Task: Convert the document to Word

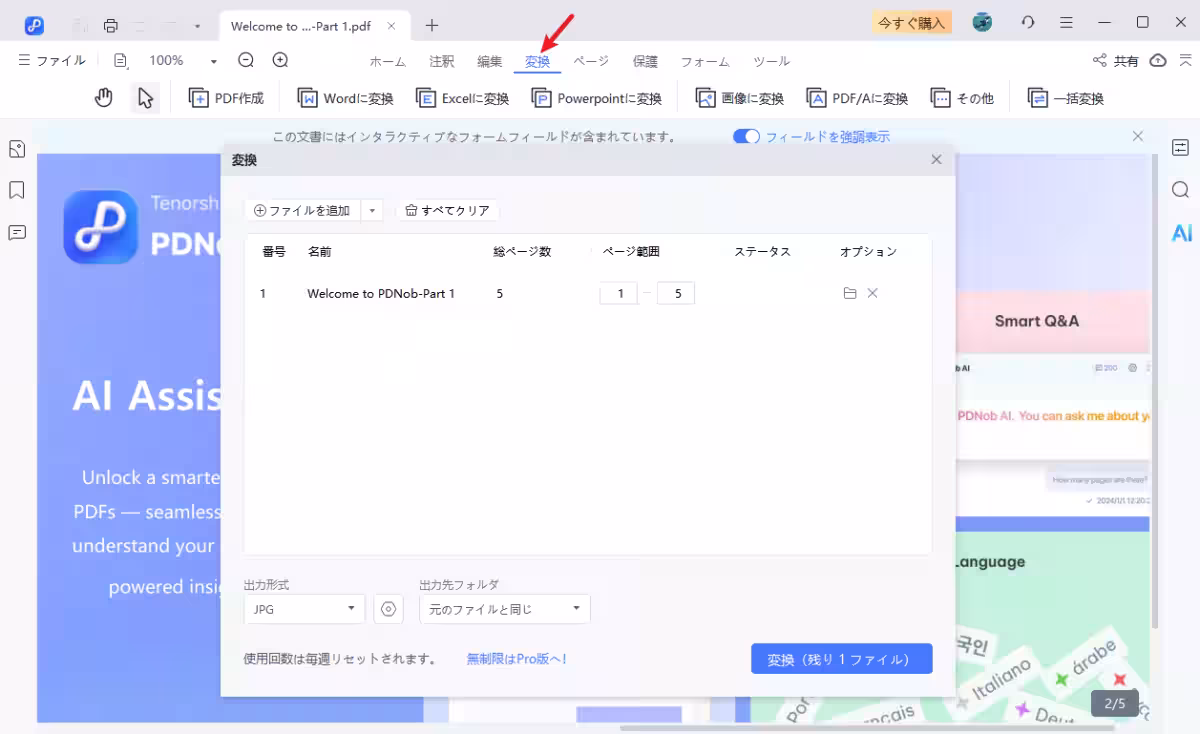Action: [347, 97]
